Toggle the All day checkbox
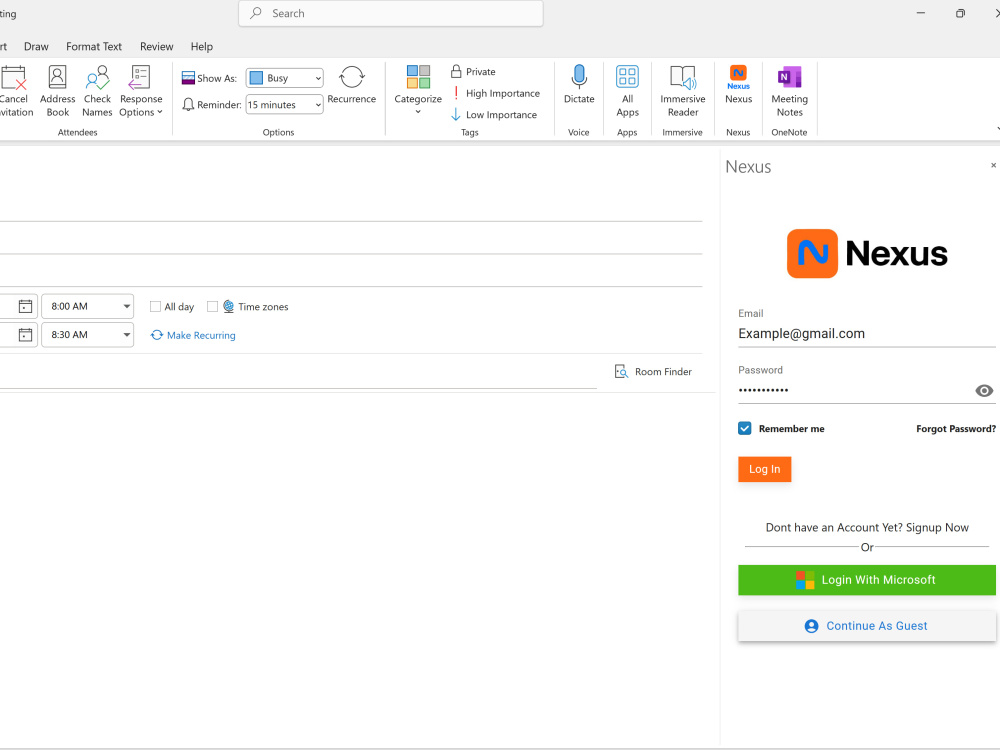The height and width of the screenshot is (750, 1000). click(155, 307)
